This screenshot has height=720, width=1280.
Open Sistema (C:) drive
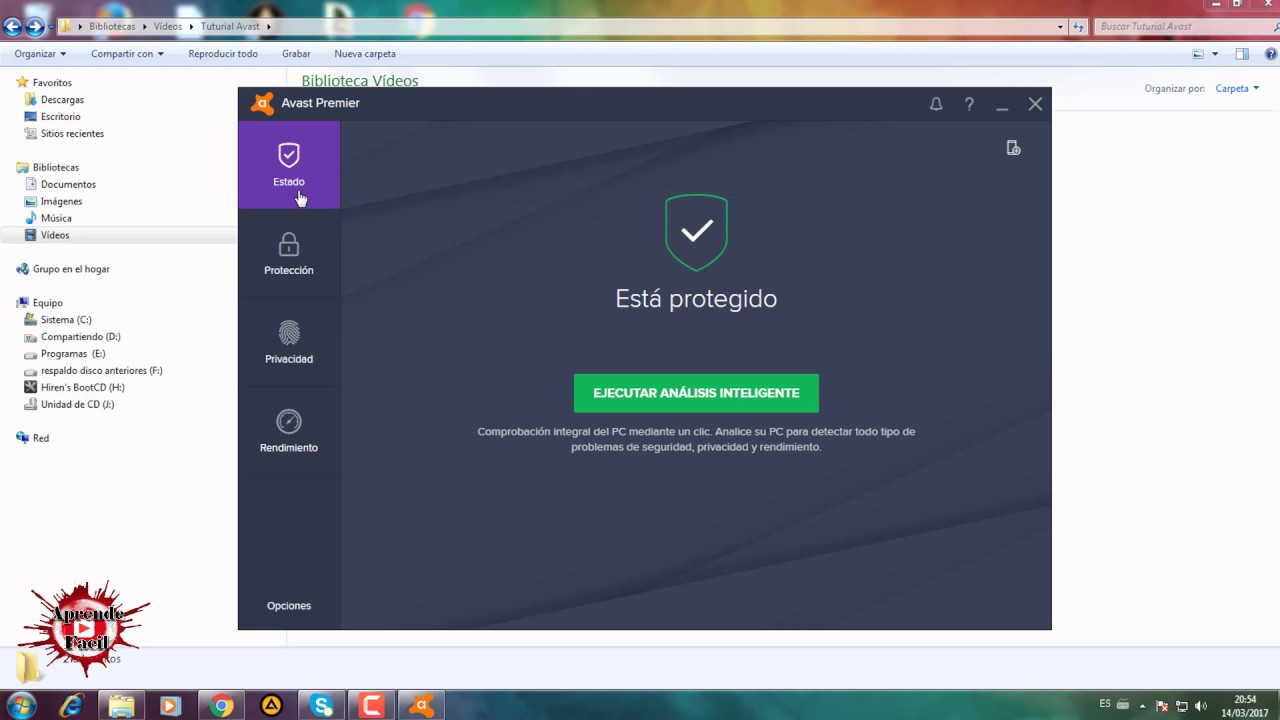click(x=66, y=320)
